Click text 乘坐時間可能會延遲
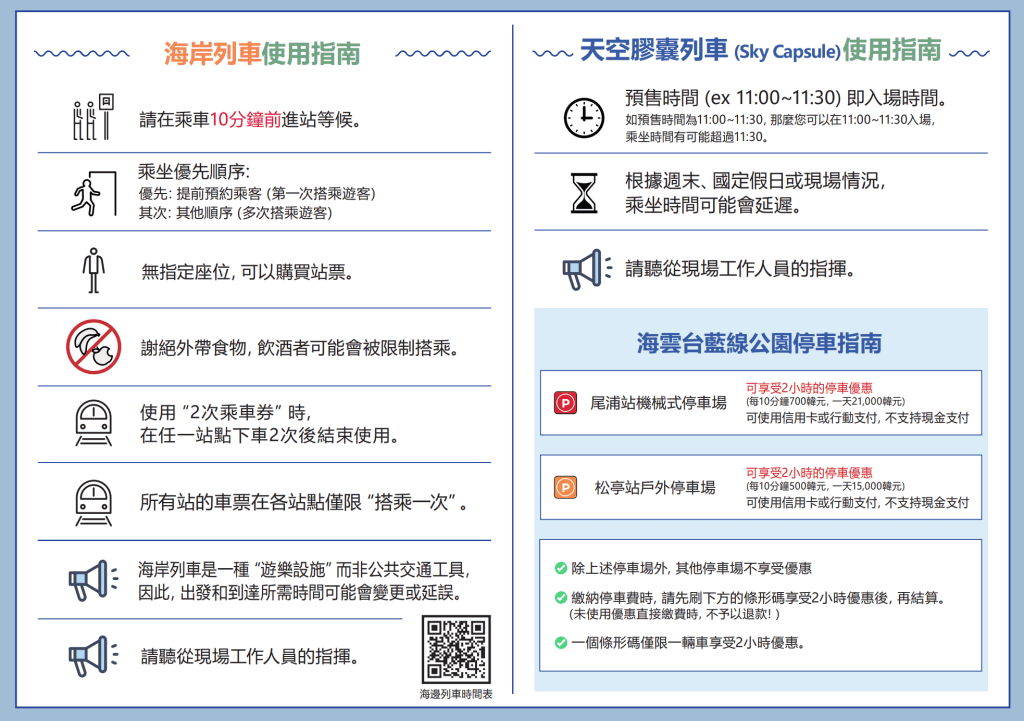 pos(713,205)
